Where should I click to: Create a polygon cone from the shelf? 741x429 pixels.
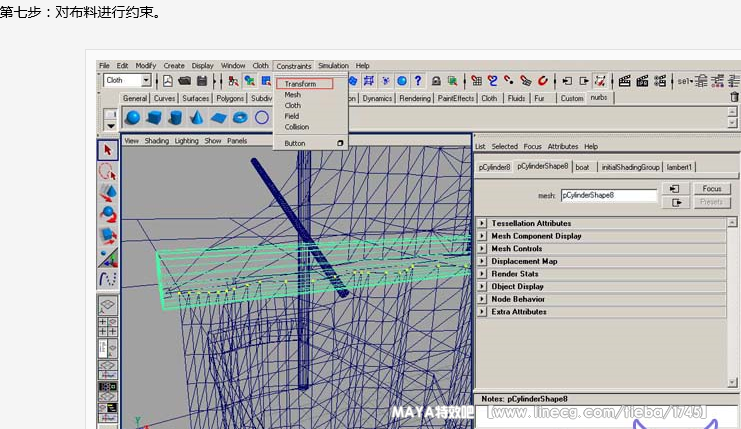[x=196, y=118]
